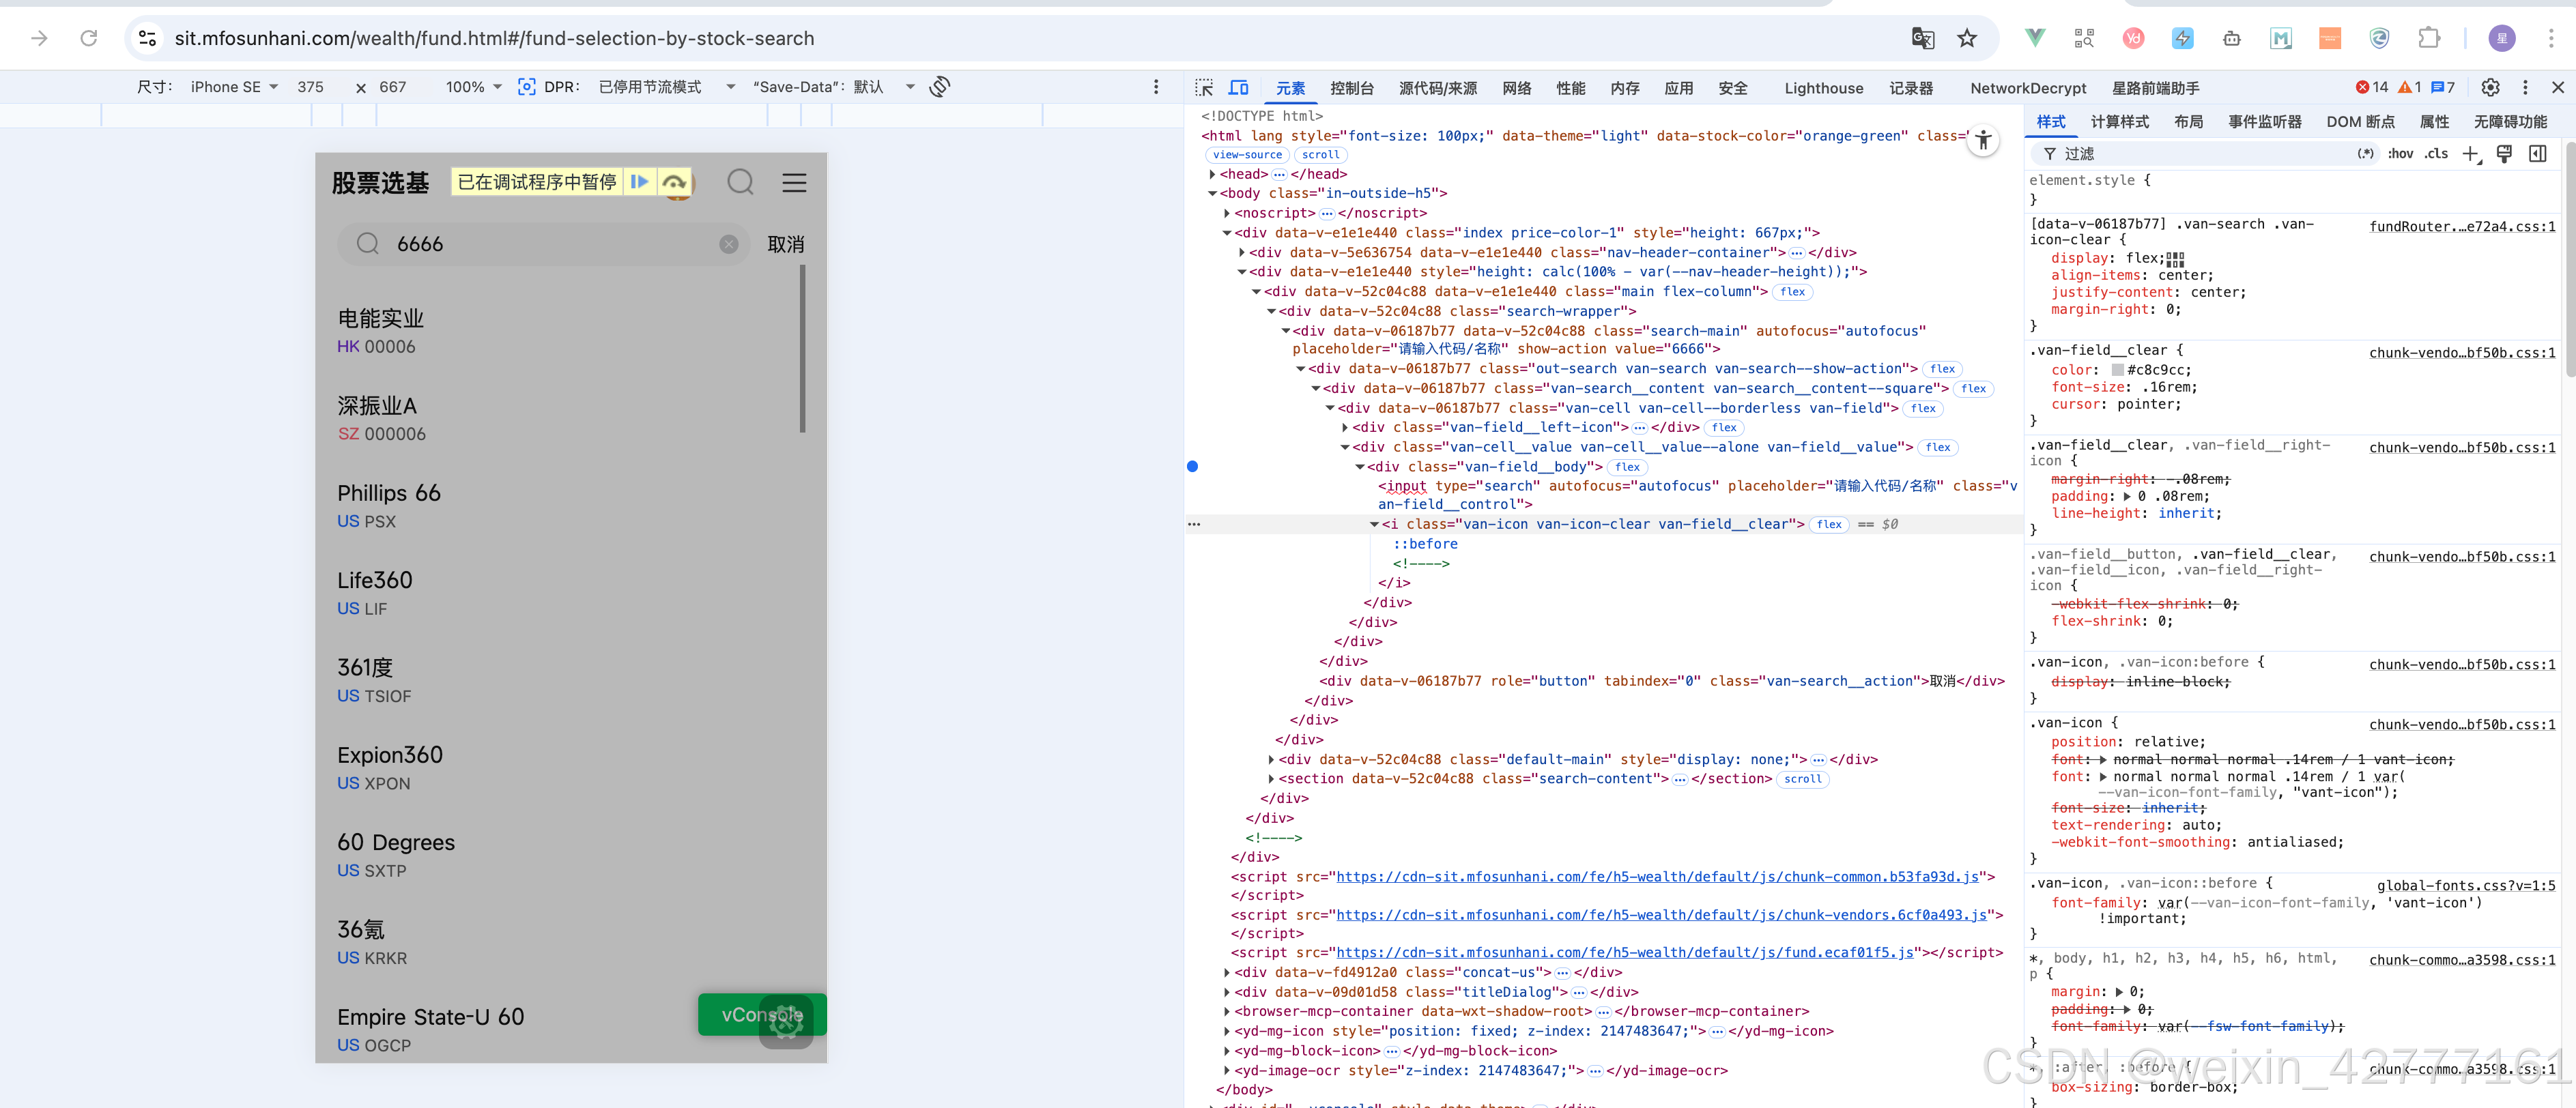The height and width of the screenshot is (1108, 2576).
Task: Open the iPhone SE device dropdown
Action: 234,87
